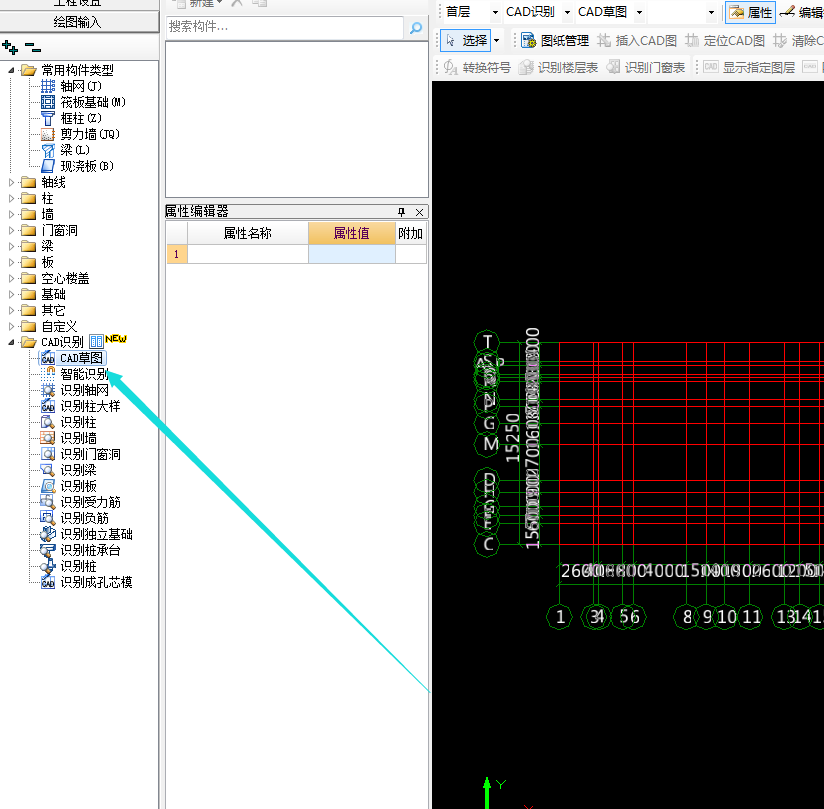Click in the 搜索构件 search field

[x=285, y=27]
